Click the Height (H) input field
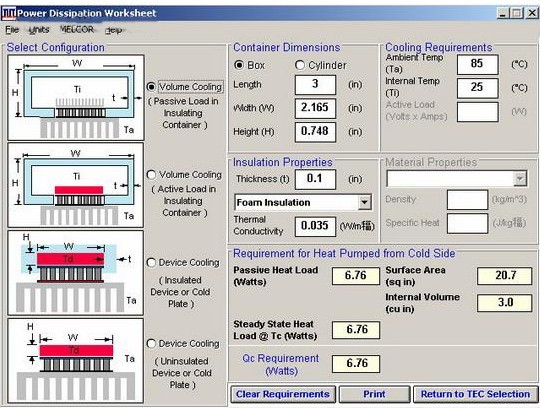 [315, 132]
